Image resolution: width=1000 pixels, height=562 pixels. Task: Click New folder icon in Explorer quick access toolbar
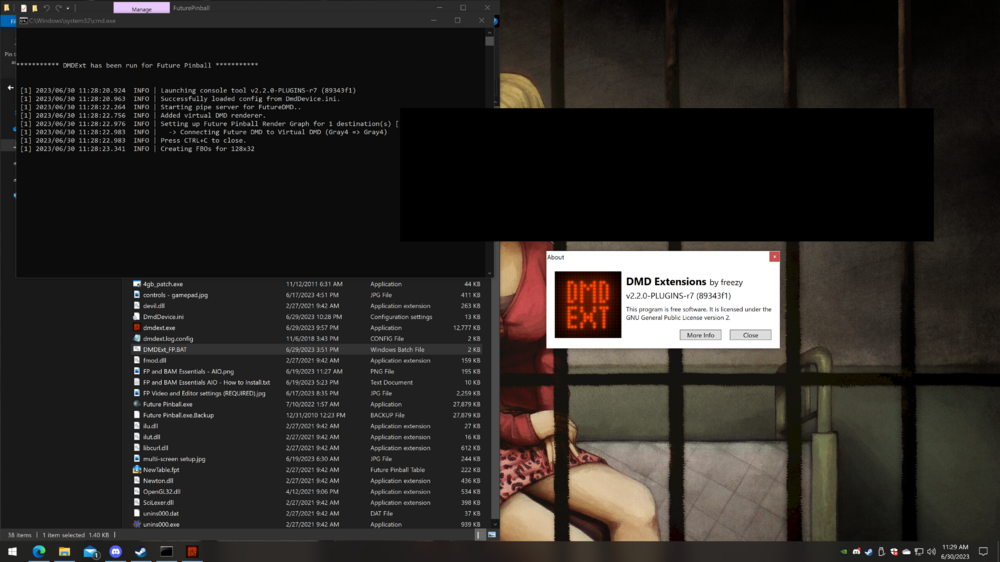click(34, 8)
